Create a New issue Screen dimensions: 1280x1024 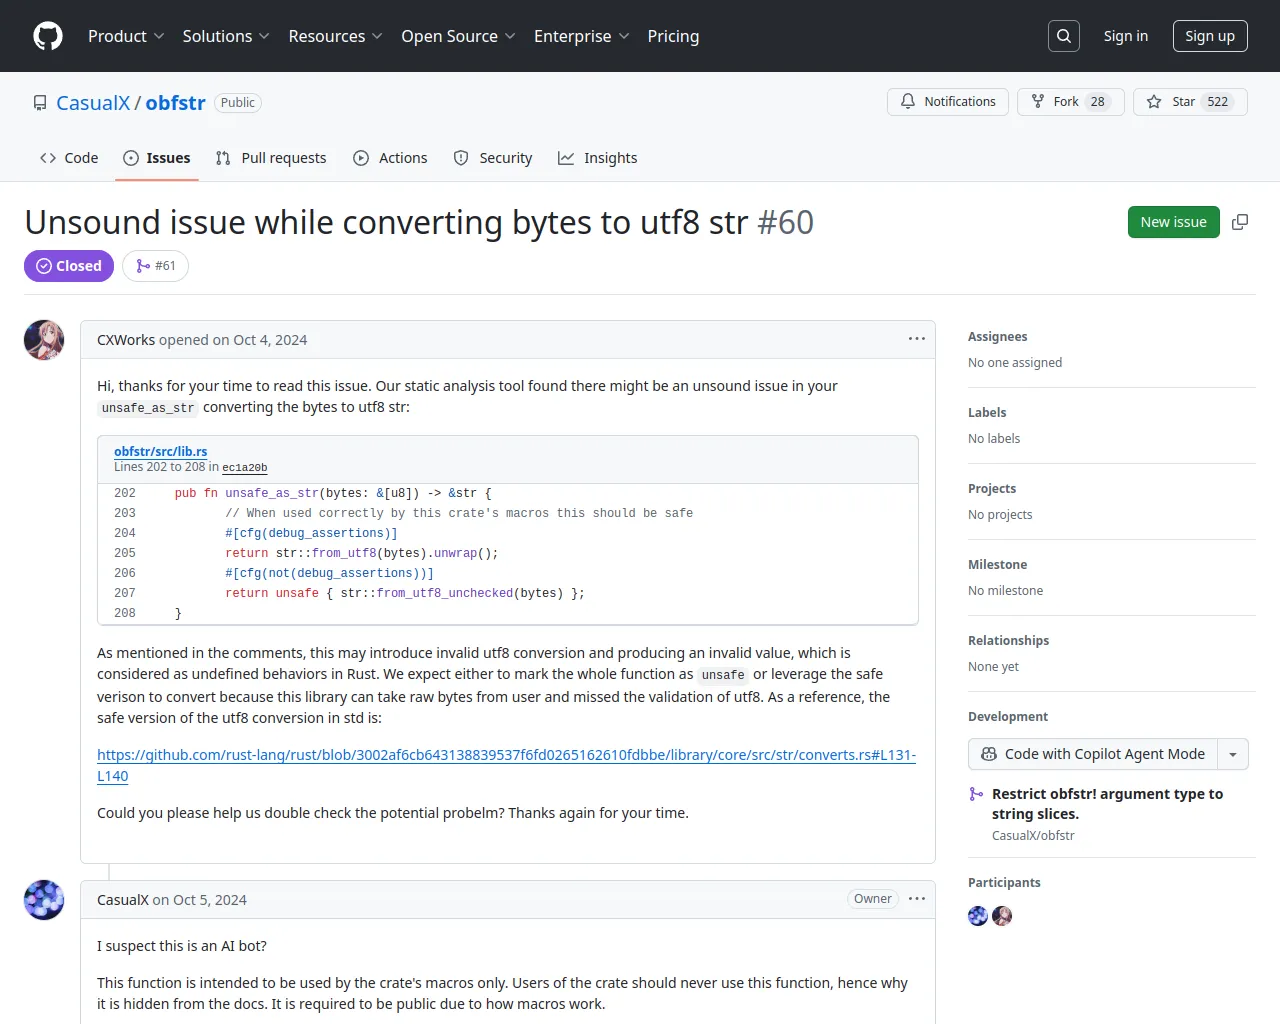tap(1174, 222)
